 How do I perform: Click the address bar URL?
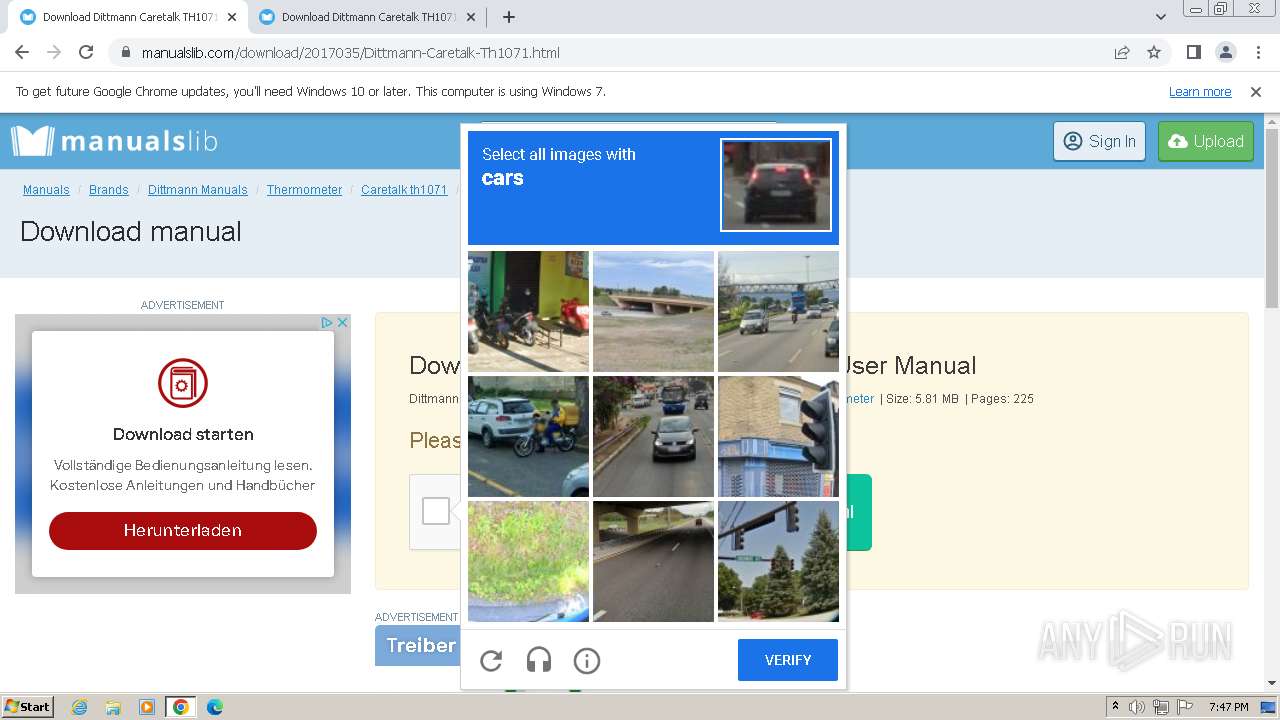(350, 52)
